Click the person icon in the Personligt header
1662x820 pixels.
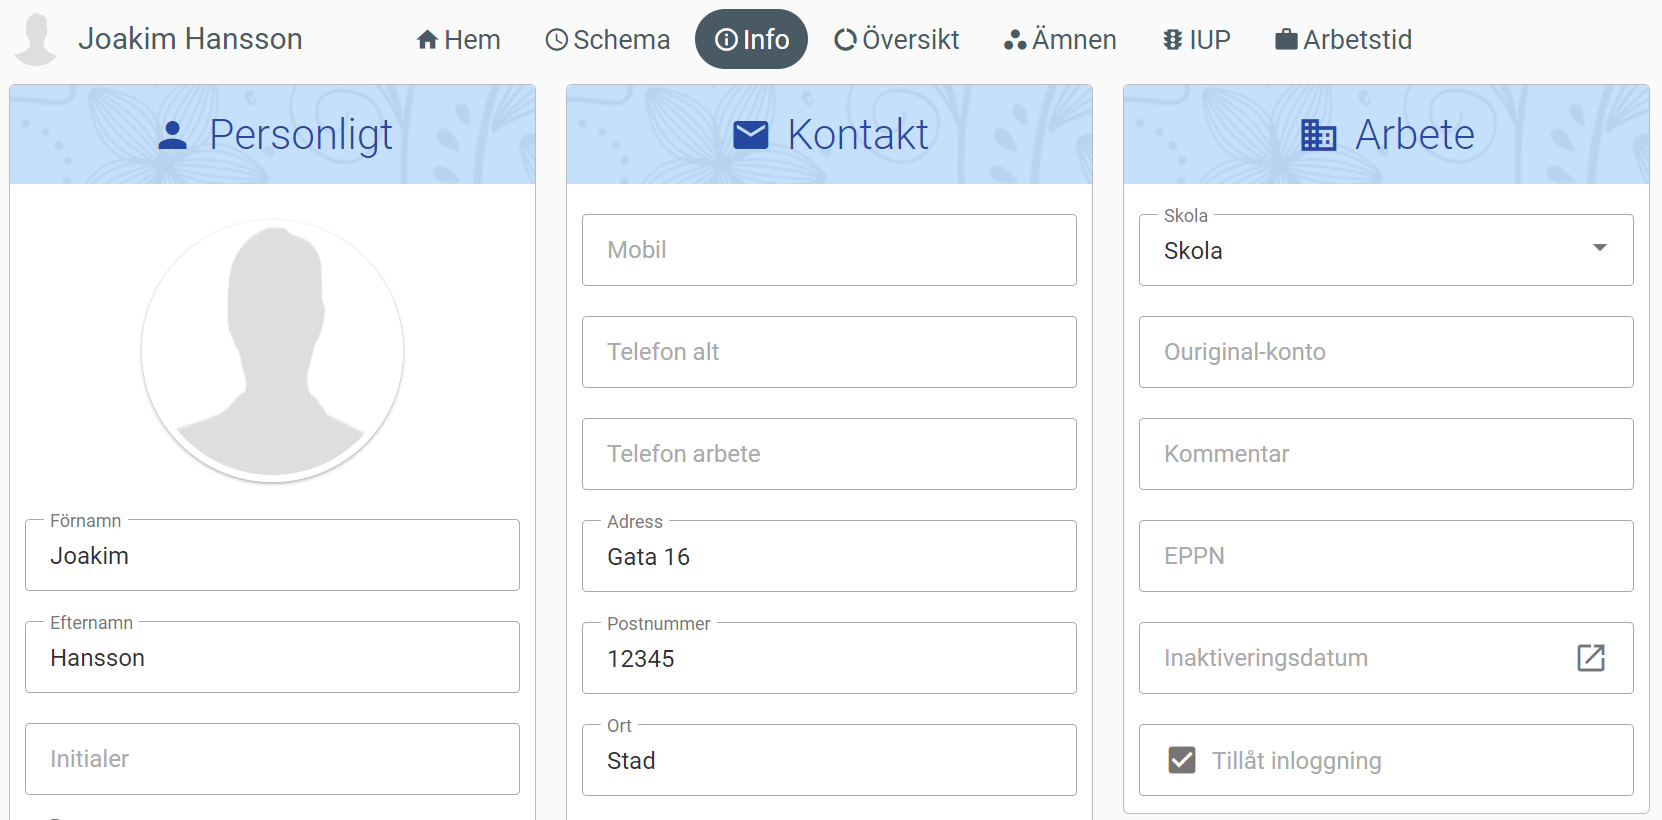point(173,135)
